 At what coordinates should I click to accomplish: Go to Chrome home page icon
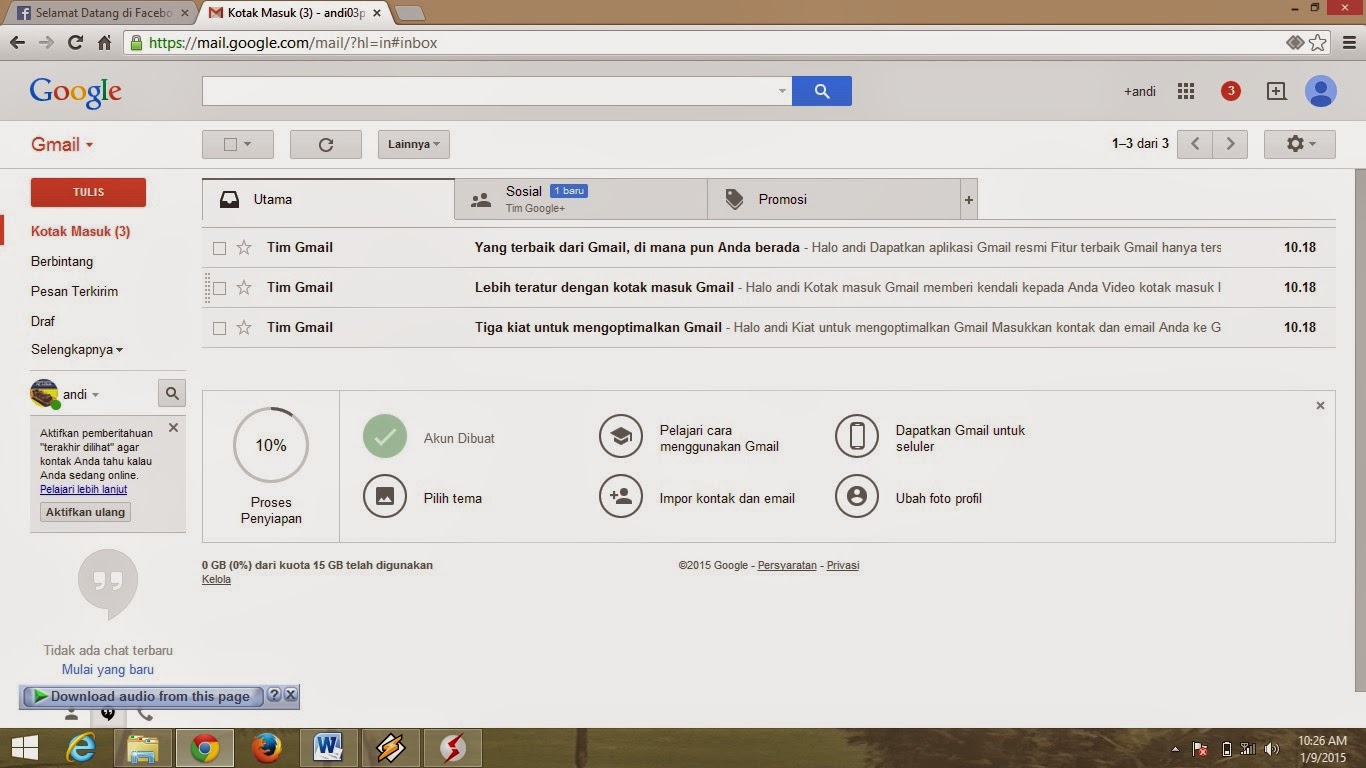[104, 43]
